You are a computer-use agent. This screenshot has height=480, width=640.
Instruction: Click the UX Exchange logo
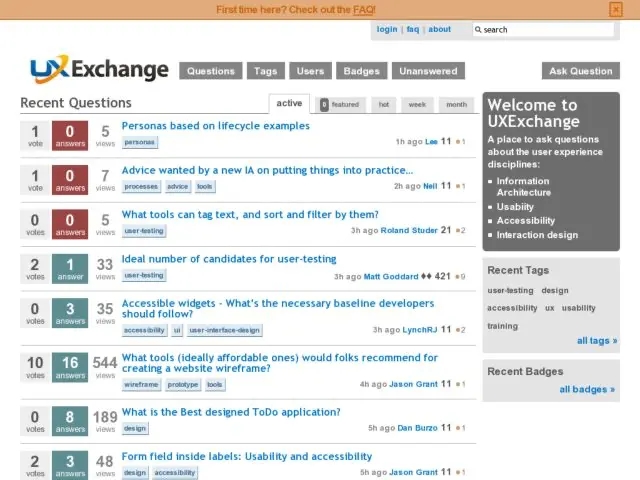99,69
